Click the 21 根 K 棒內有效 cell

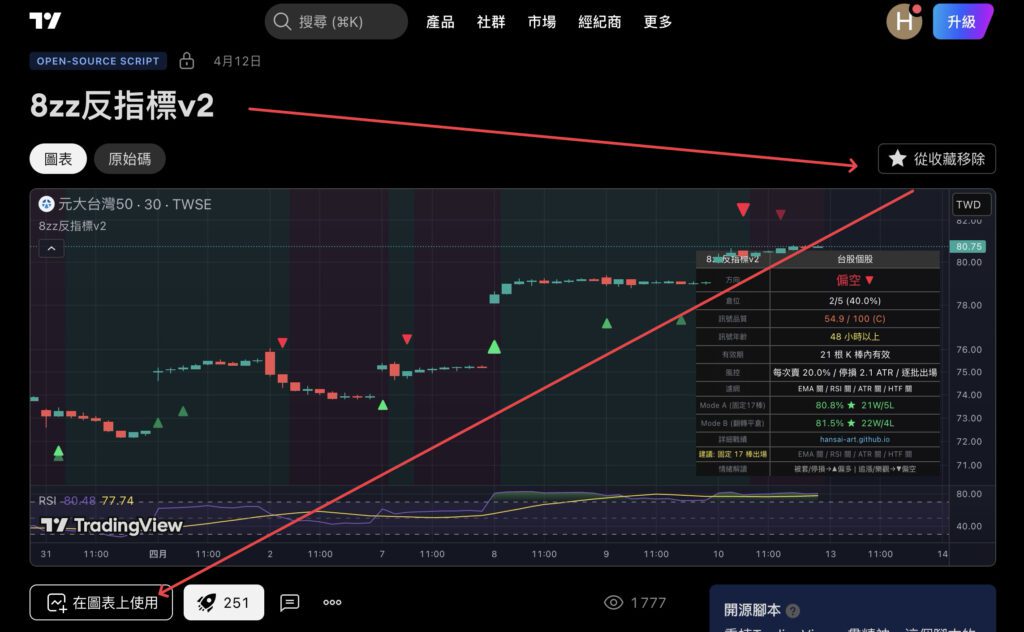coord(854,355)
